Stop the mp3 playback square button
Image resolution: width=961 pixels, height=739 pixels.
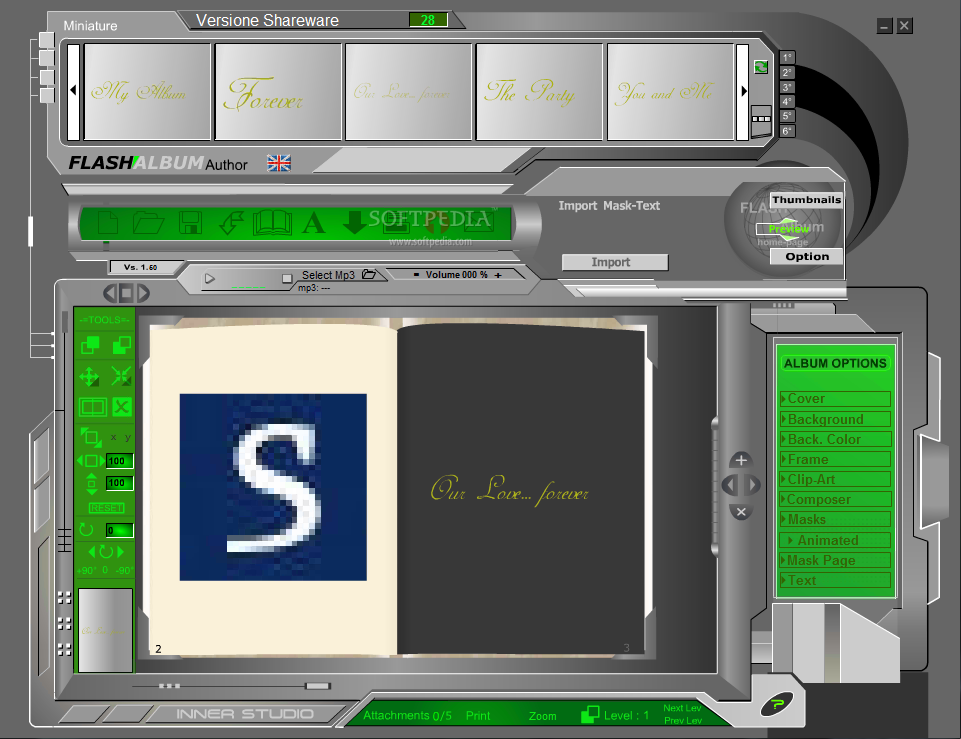click(x=287, y=279)
